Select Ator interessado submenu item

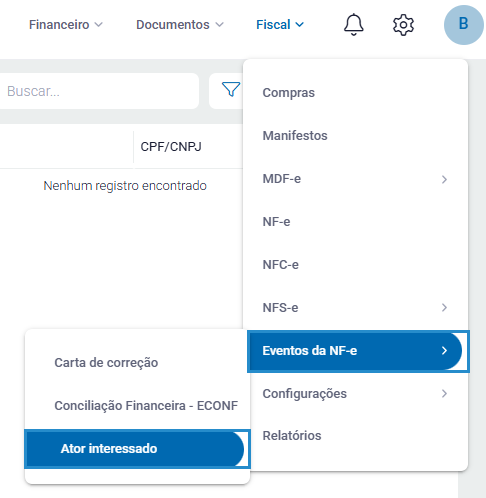137,449
